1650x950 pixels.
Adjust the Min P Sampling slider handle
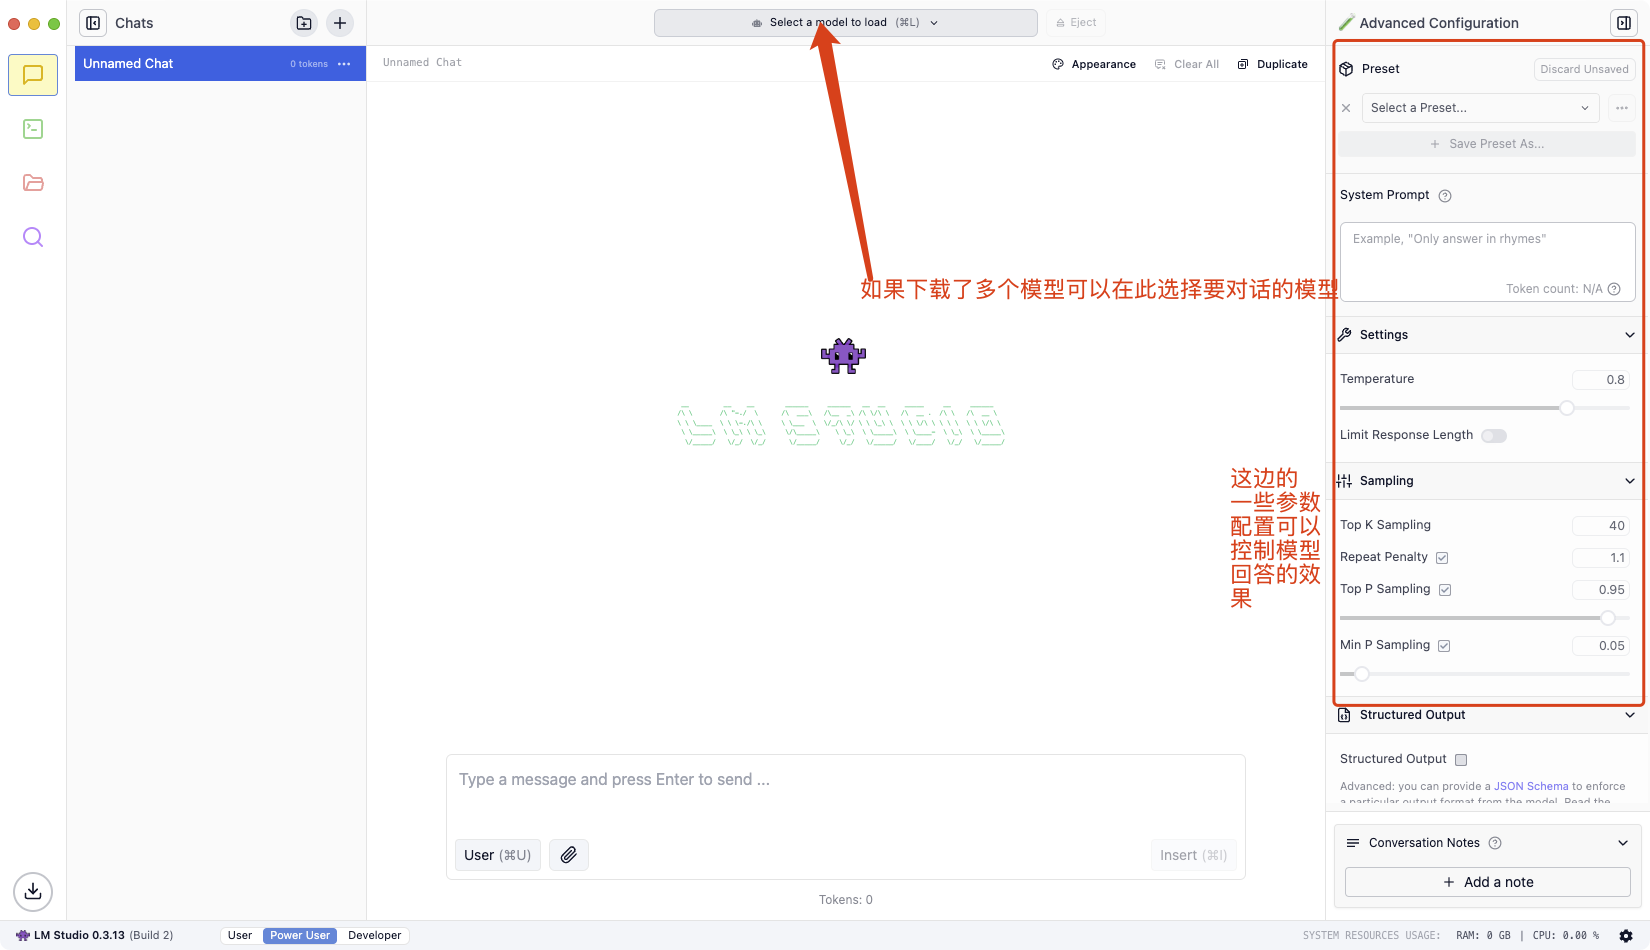tap(1362, 674)
